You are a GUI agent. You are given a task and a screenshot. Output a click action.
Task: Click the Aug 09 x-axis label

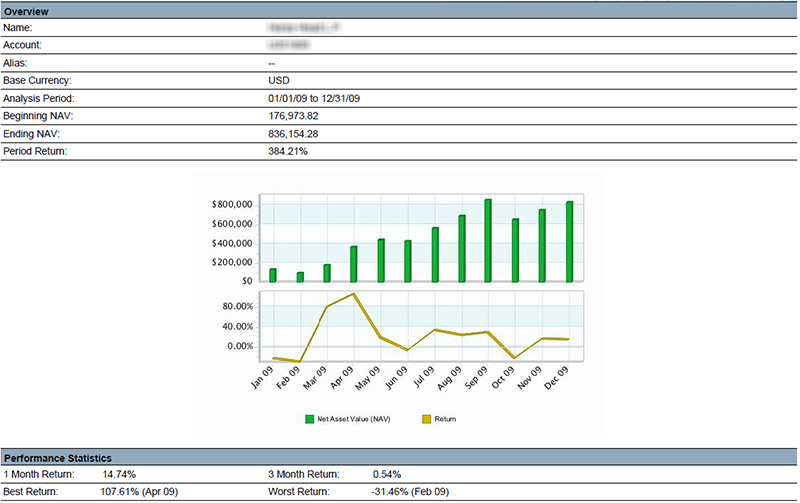pos(449,378)
